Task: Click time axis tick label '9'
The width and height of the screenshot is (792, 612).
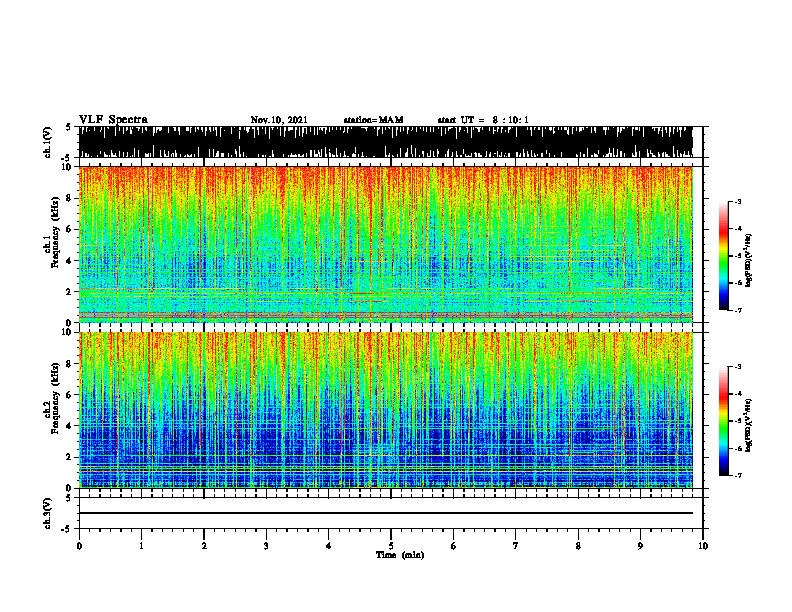Action: click(640, 546)
